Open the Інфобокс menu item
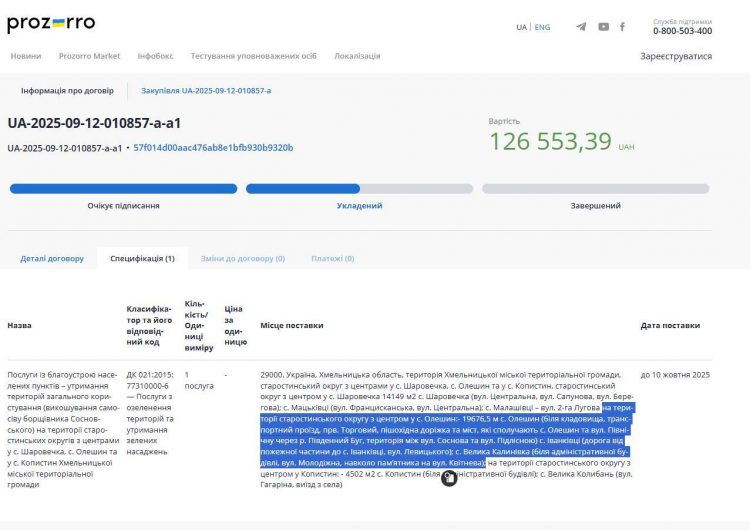Screen dimensions: 750x530 click(x=155, y=56)
